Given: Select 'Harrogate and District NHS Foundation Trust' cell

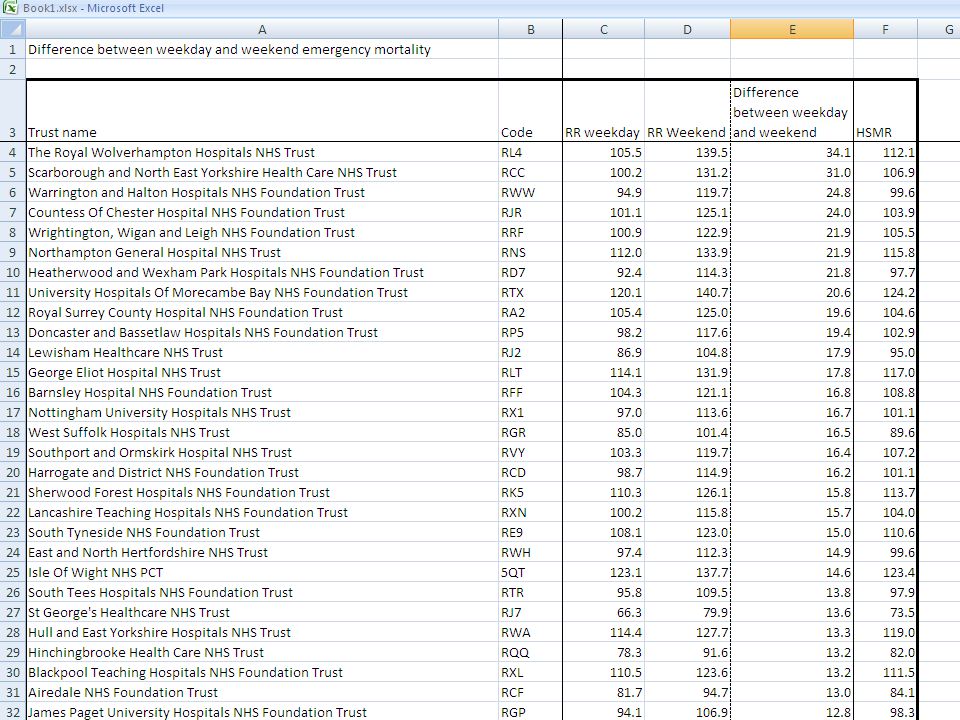Looking at the screenshot, I should pos(262,473).
